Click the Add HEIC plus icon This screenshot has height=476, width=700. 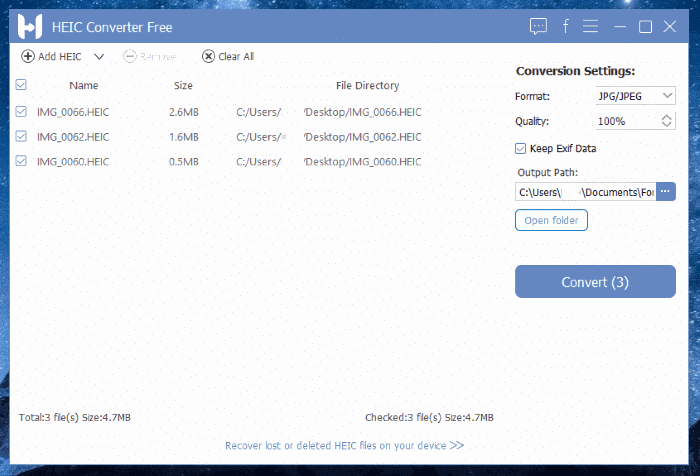(x=27, y=57)
